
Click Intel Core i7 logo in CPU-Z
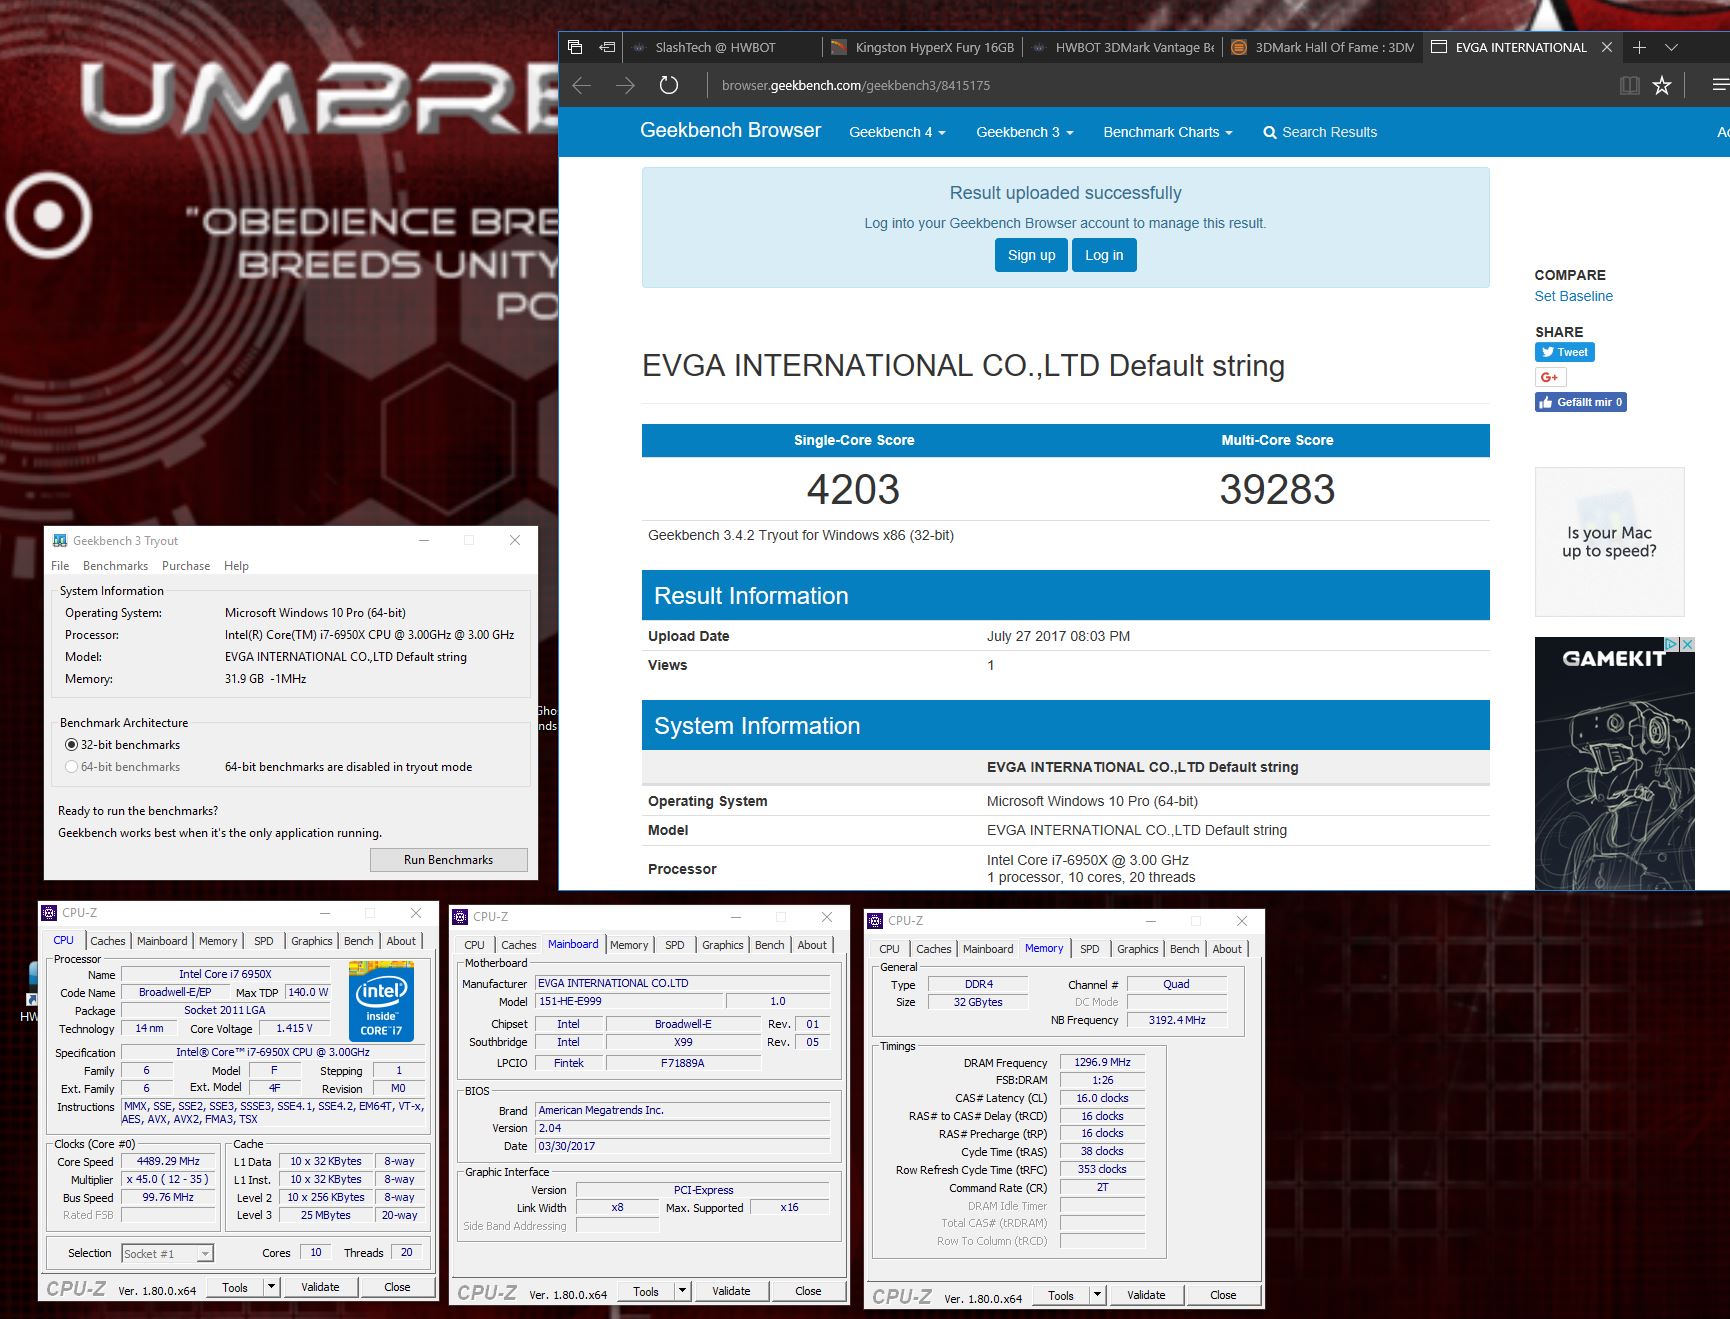tap(381, 1001)
